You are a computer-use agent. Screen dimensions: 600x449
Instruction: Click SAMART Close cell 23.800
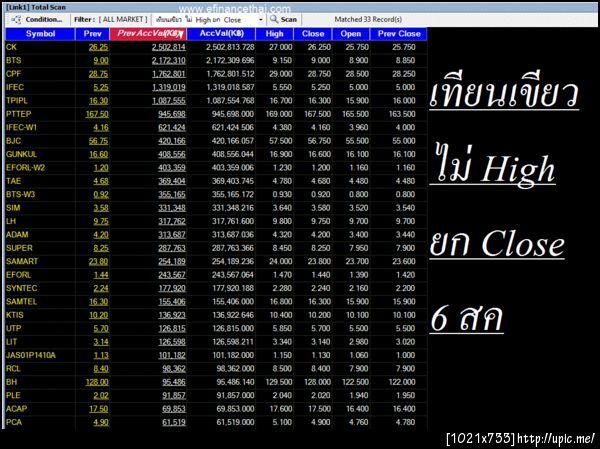click(x=319, y=261)
